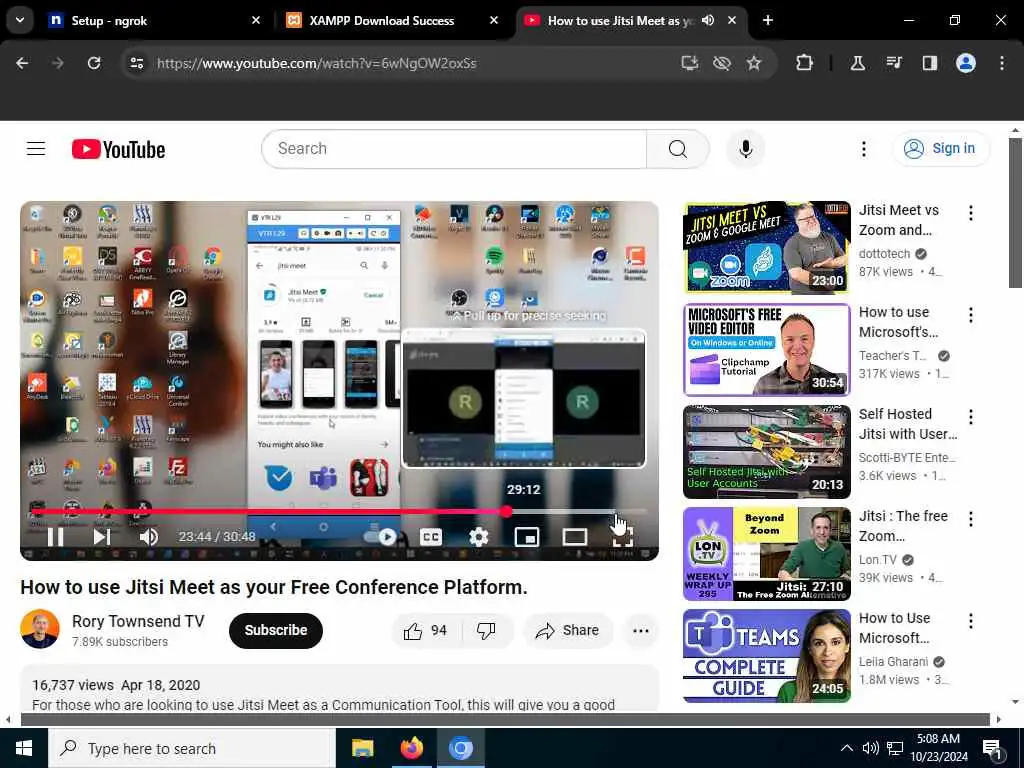Seek on the red video progress bar
Image resolution: width=1024 pixels, height=768 pixels.
[339, 511]
